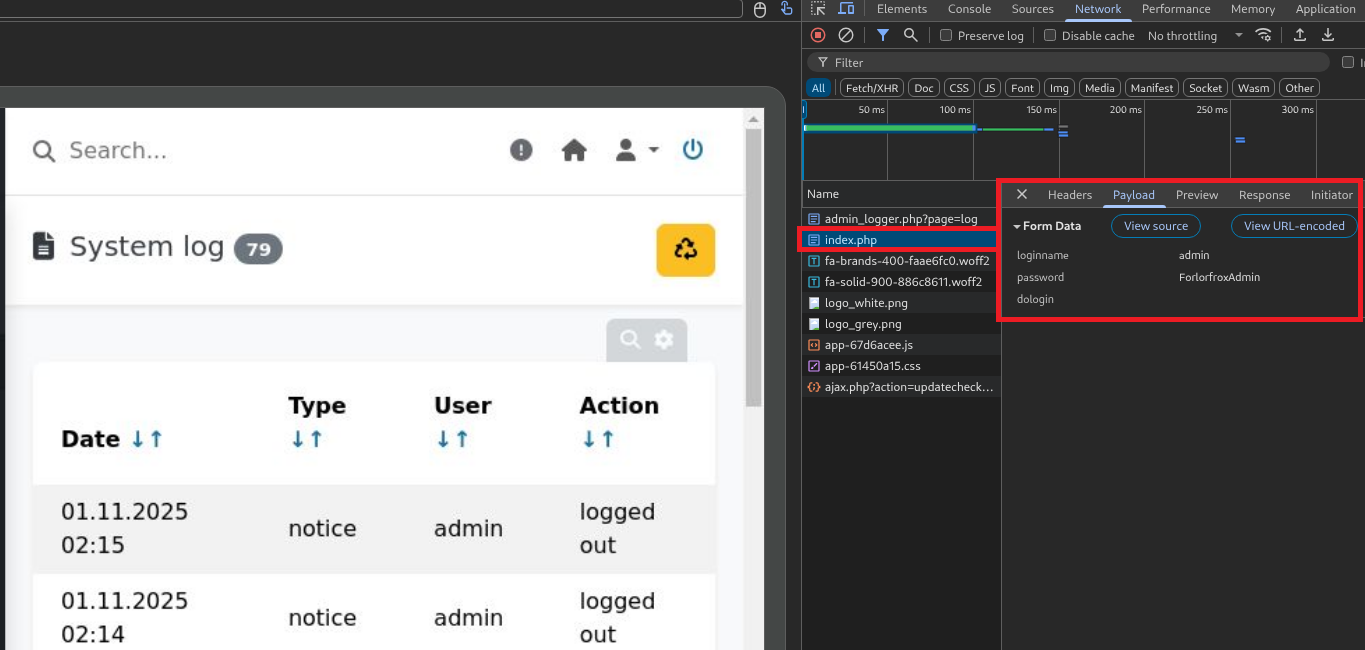Open the No throttling dropdown
This screenshot has height=650, width=1365.
pos(1195,36)
